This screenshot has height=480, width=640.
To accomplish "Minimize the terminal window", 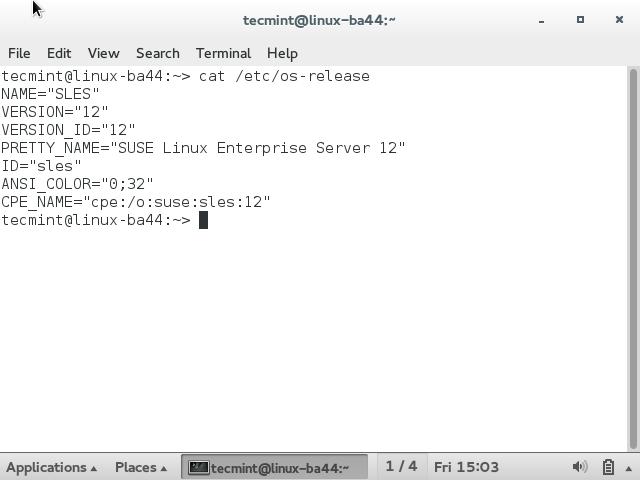I will [541, 20].
